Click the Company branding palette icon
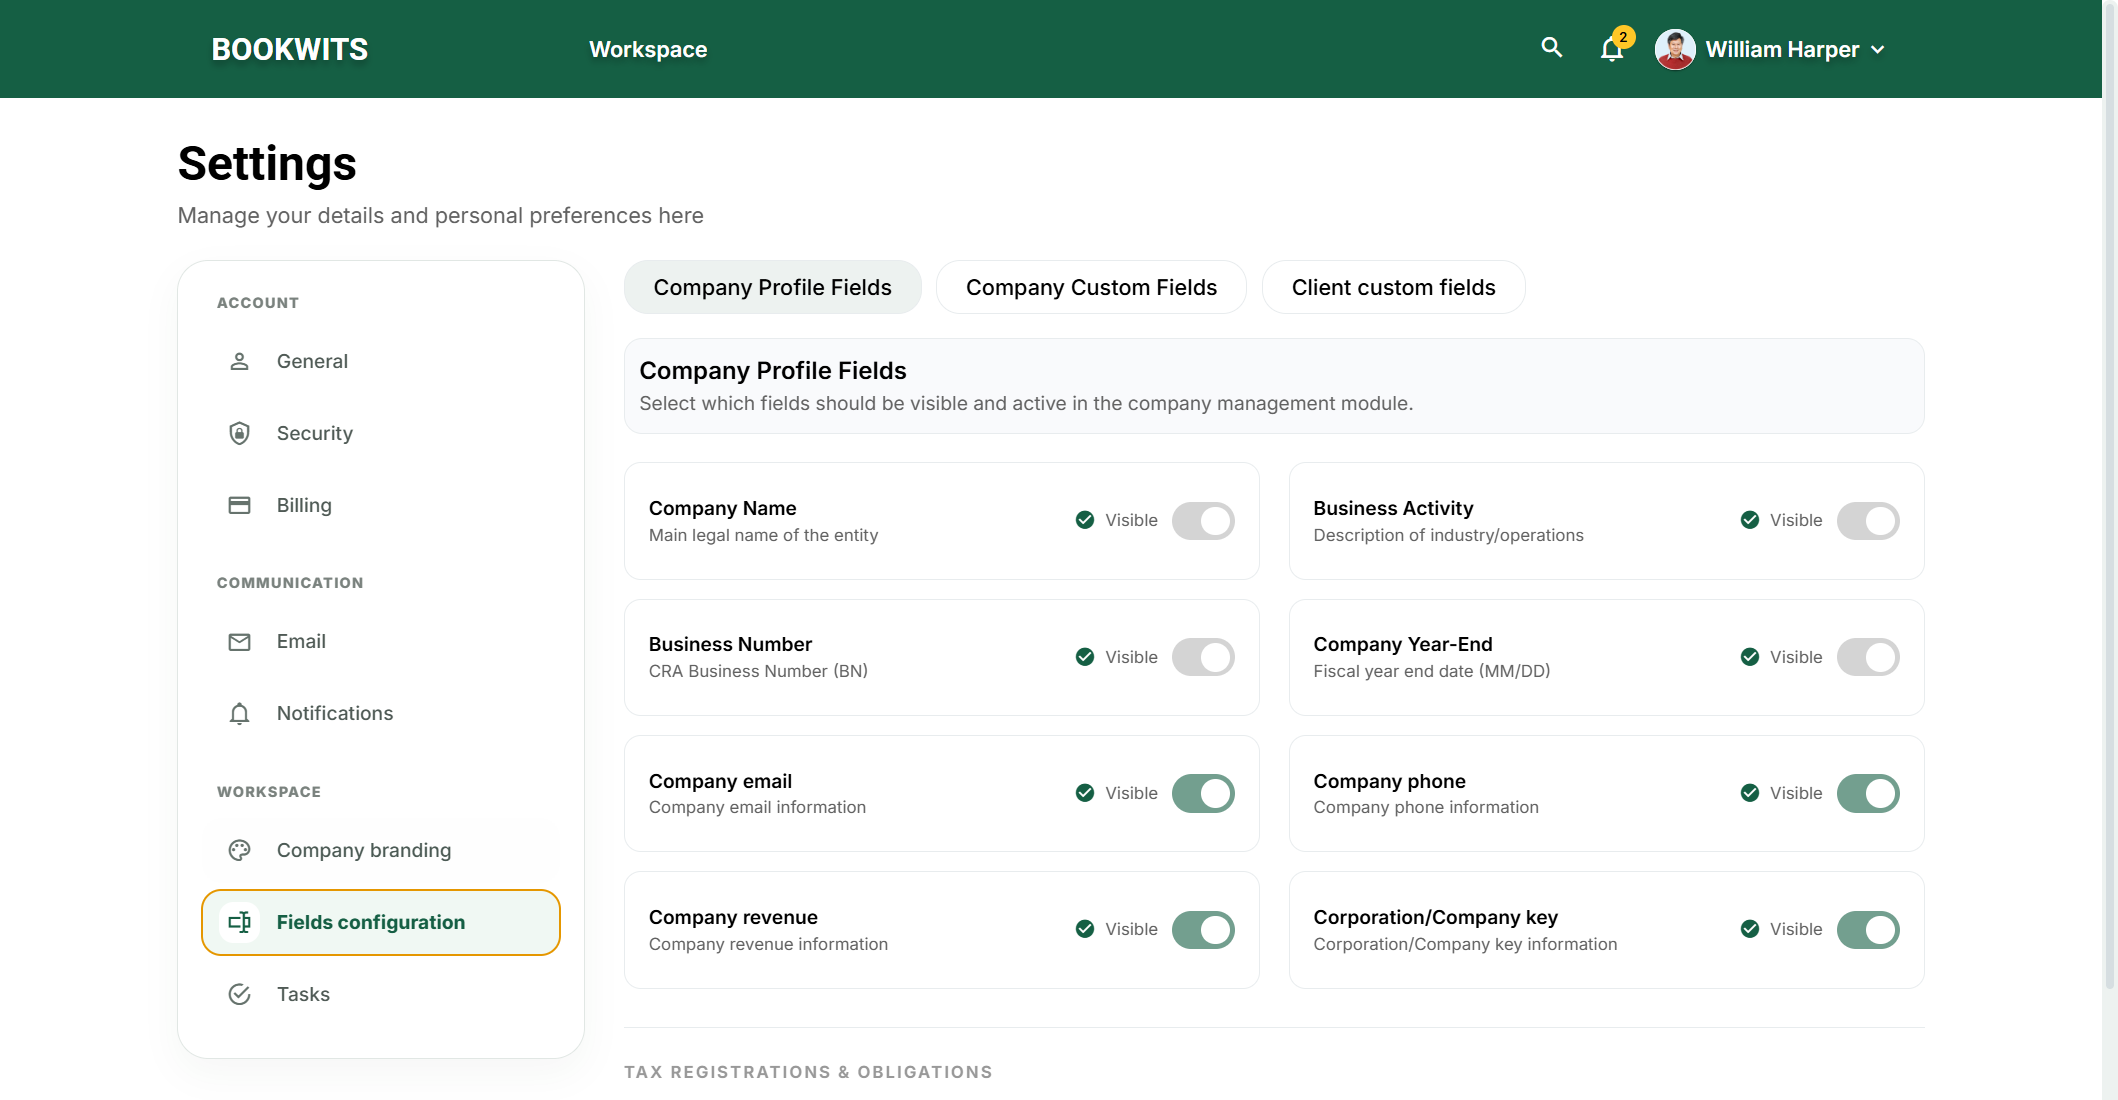Viewport: 2118px width, 1100px height. pos(239,850)
